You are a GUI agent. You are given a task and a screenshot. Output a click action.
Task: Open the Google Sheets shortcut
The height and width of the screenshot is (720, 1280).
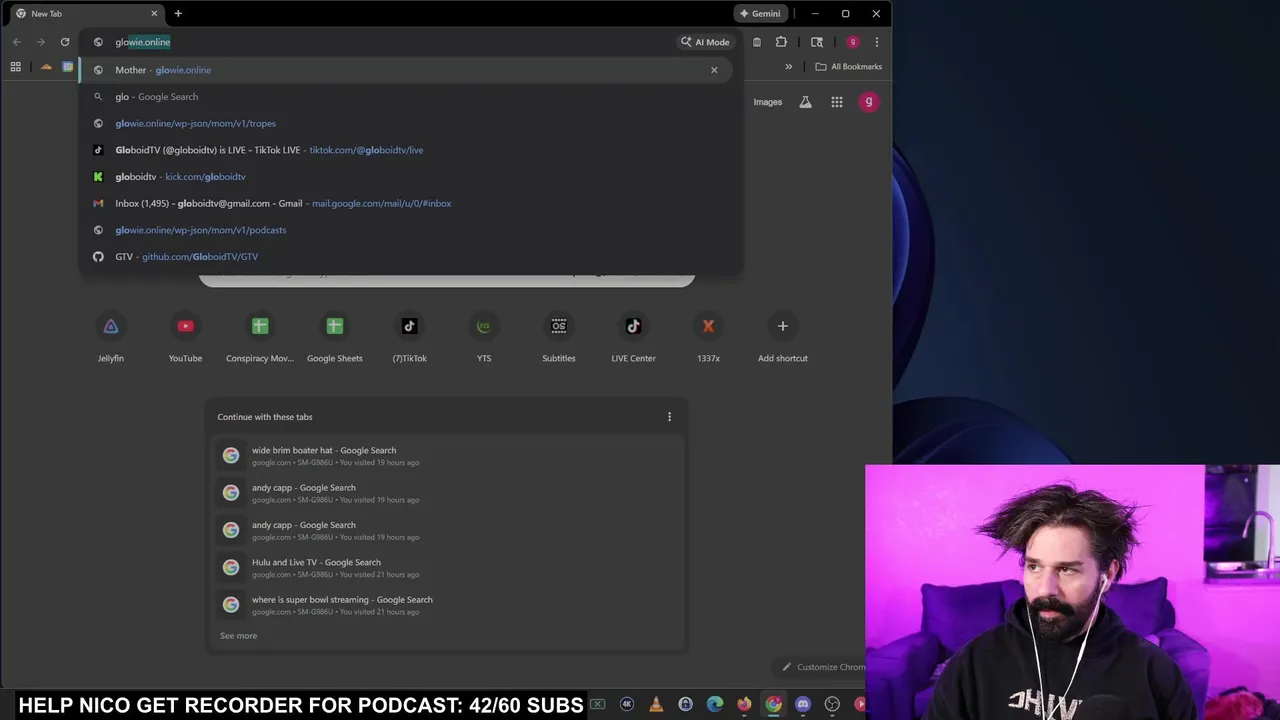(335, 338)
